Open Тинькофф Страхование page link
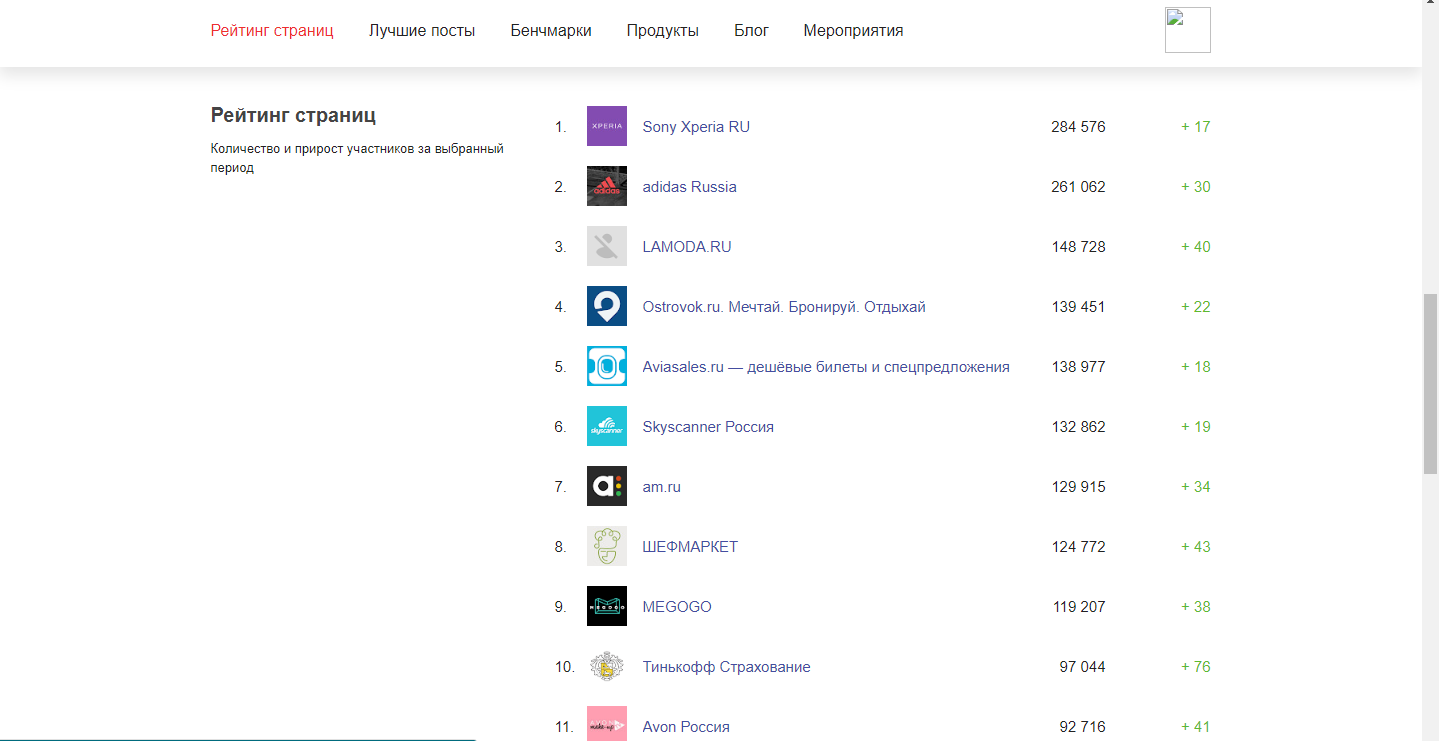1439x741 pixels. coord(726,667)
